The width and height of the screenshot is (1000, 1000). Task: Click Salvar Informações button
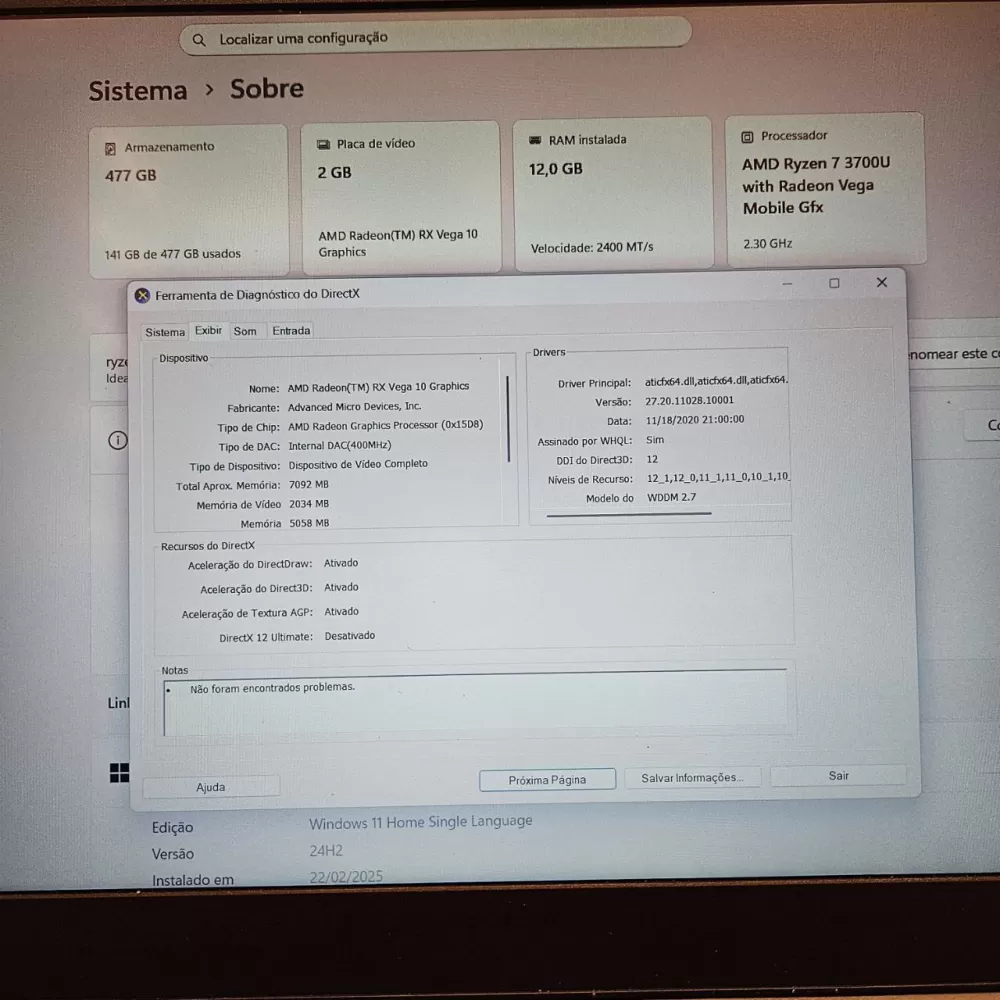click(x=693, y=778)
